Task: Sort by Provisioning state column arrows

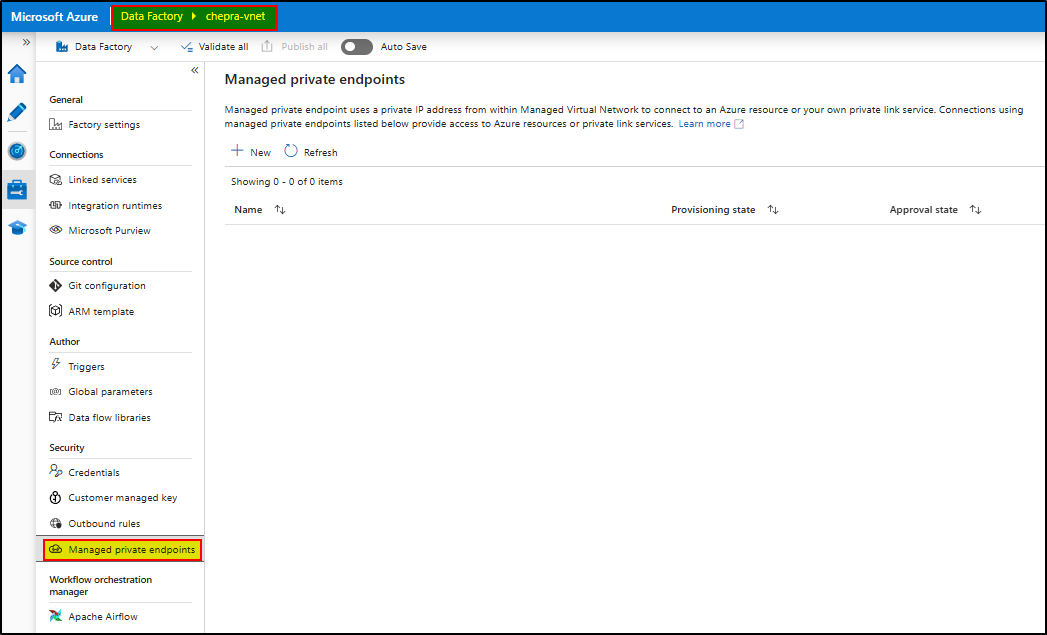Action: tap(773, 210)
